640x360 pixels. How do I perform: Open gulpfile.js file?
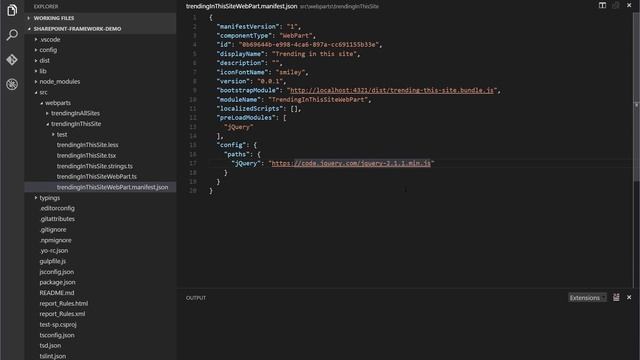53,261
